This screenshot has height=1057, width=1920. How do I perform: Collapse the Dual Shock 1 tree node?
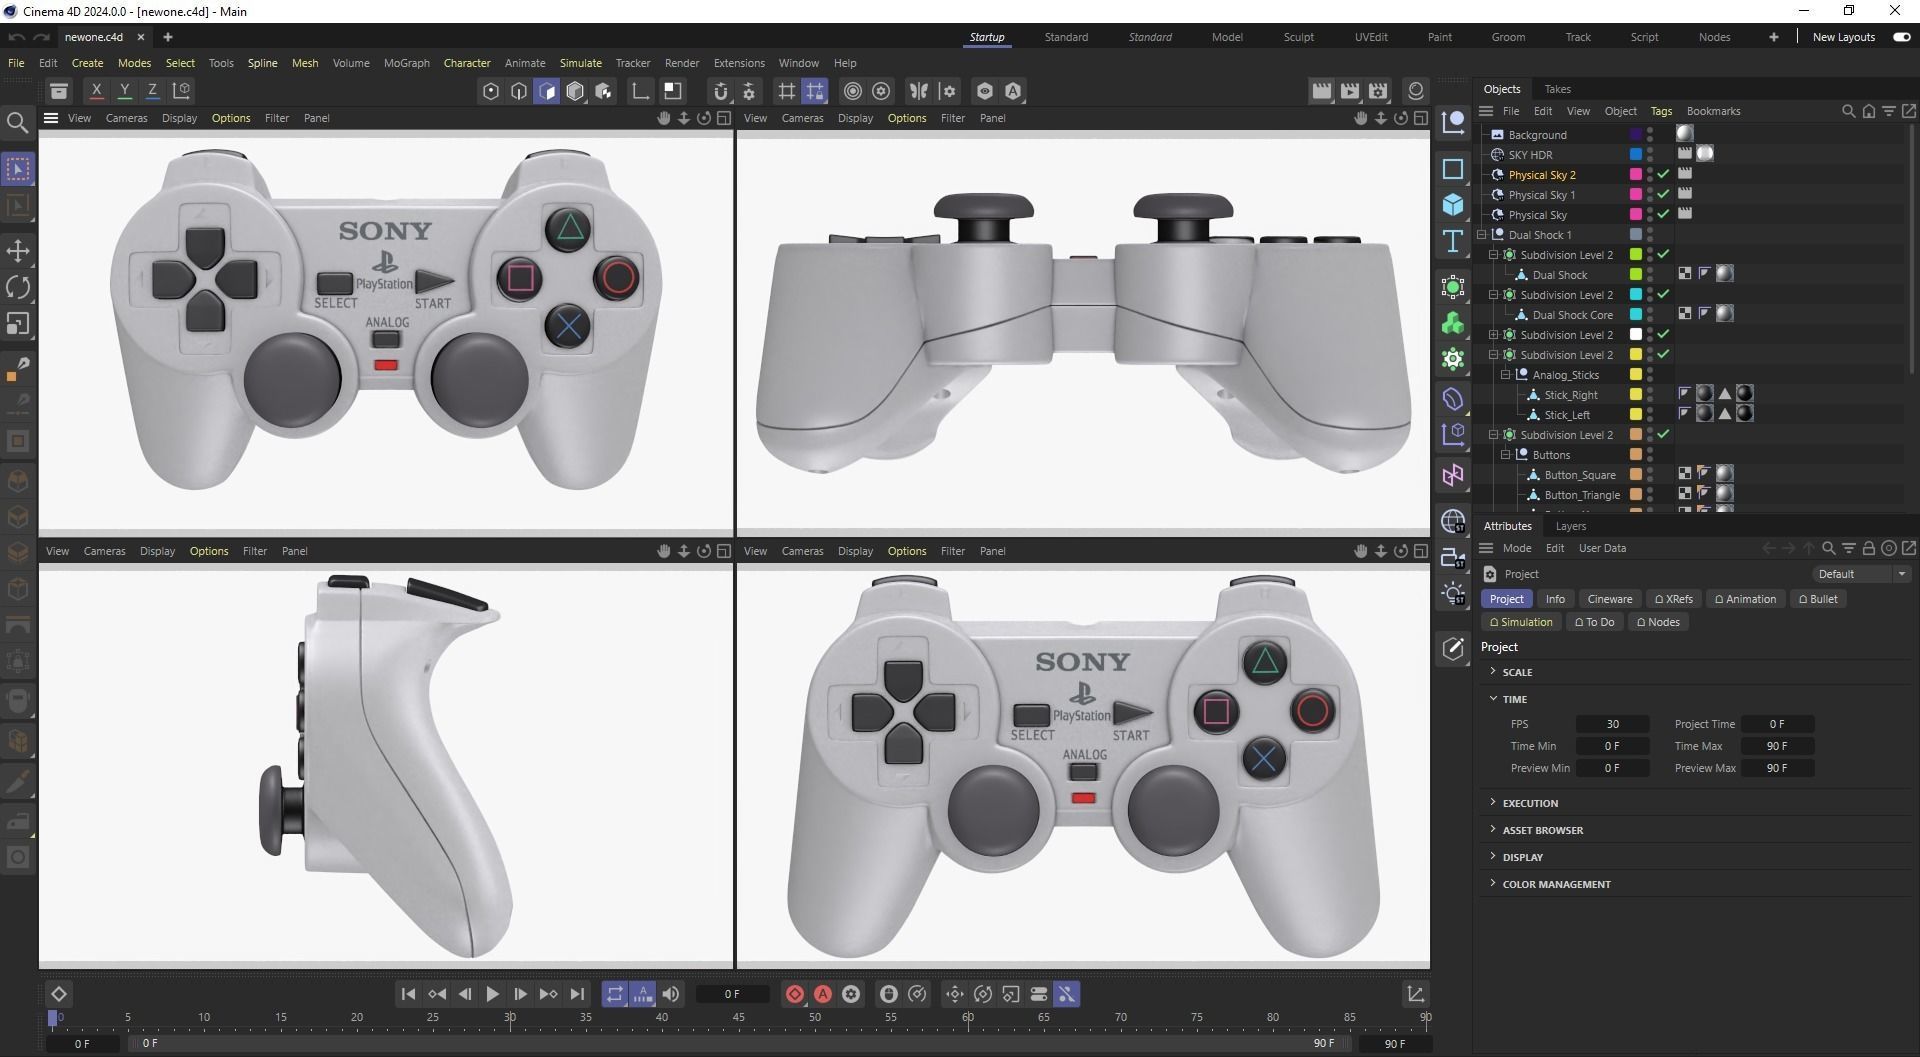click(1483, 235)
